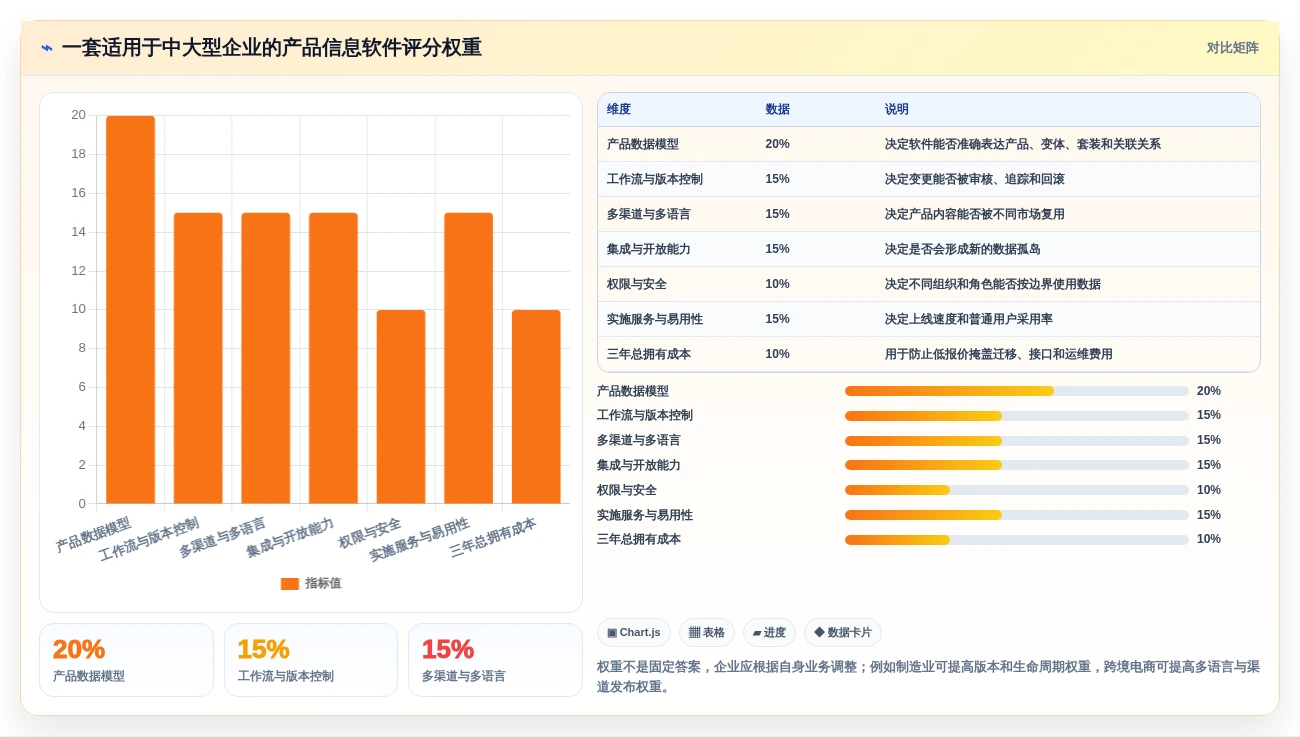Image resolution: width=1300 pixels, height=737 pixels.
Task: Select the 进度 tag chip
Action: pos(769,632)
